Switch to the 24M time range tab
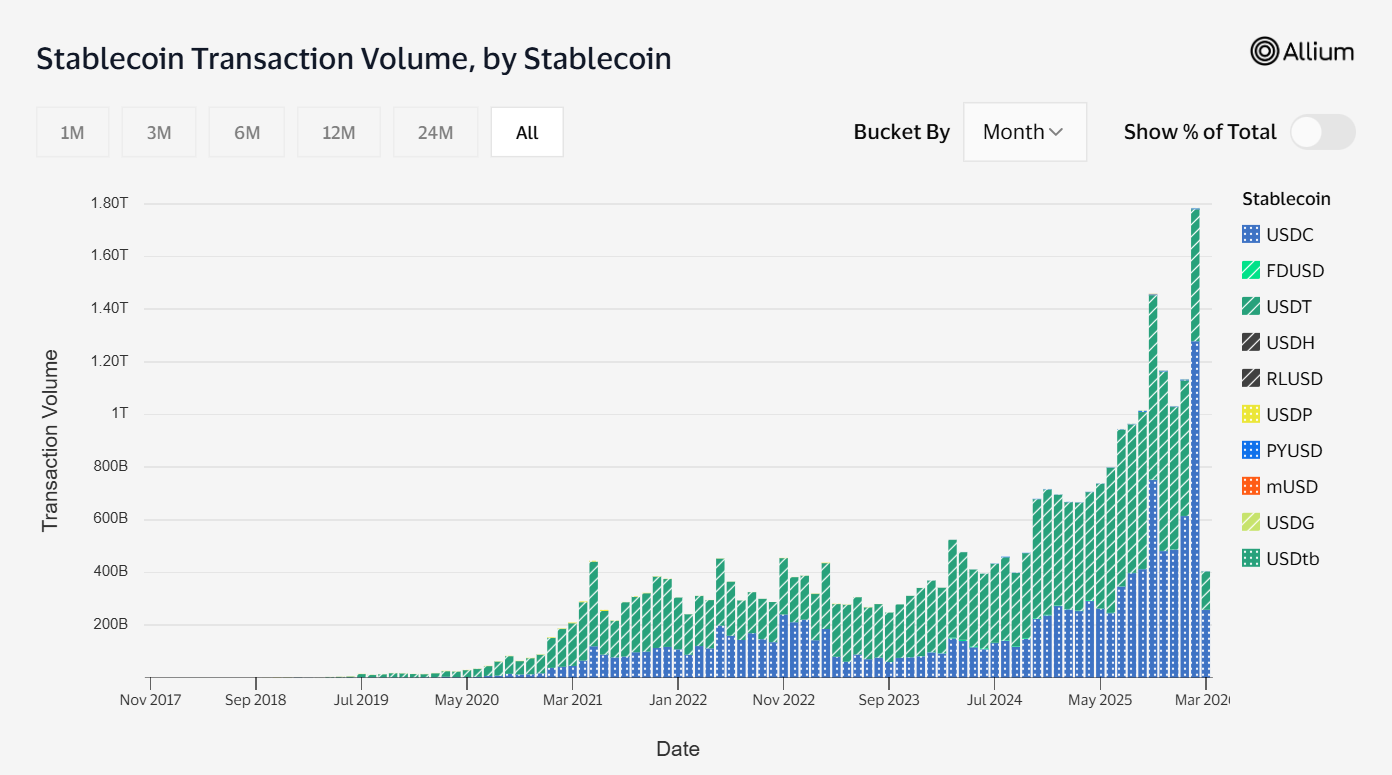The height and width of the screenshot is (775, 1392). point(435,131)
